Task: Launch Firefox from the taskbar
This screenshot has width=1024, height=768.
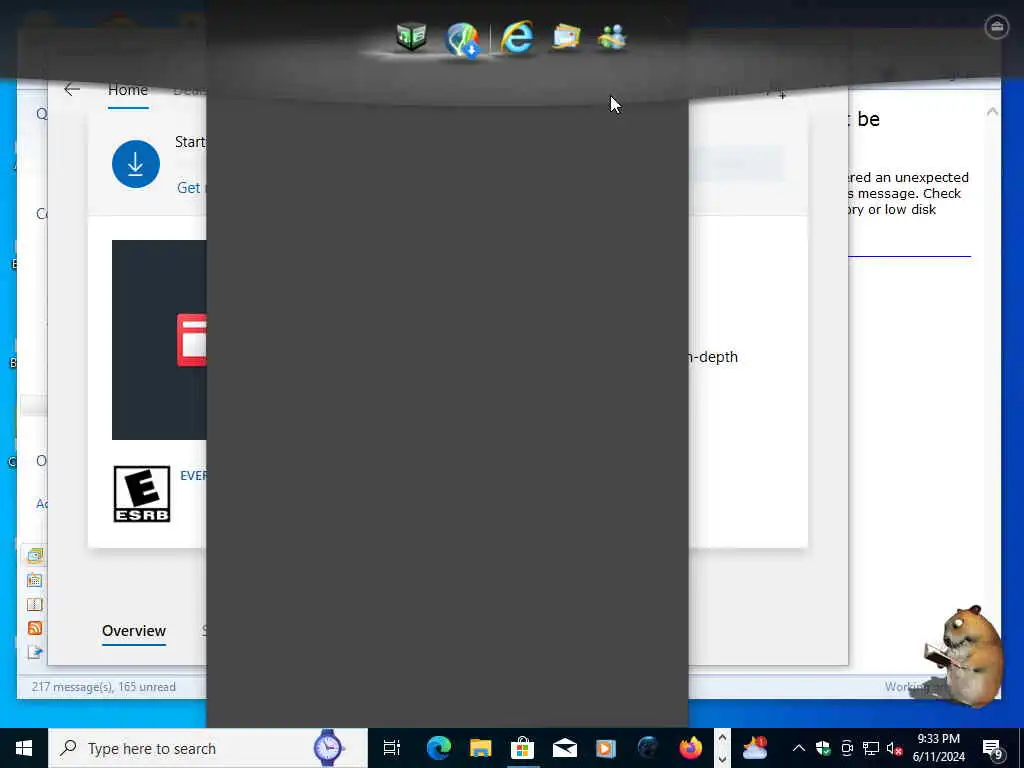Action: point(690,748)
